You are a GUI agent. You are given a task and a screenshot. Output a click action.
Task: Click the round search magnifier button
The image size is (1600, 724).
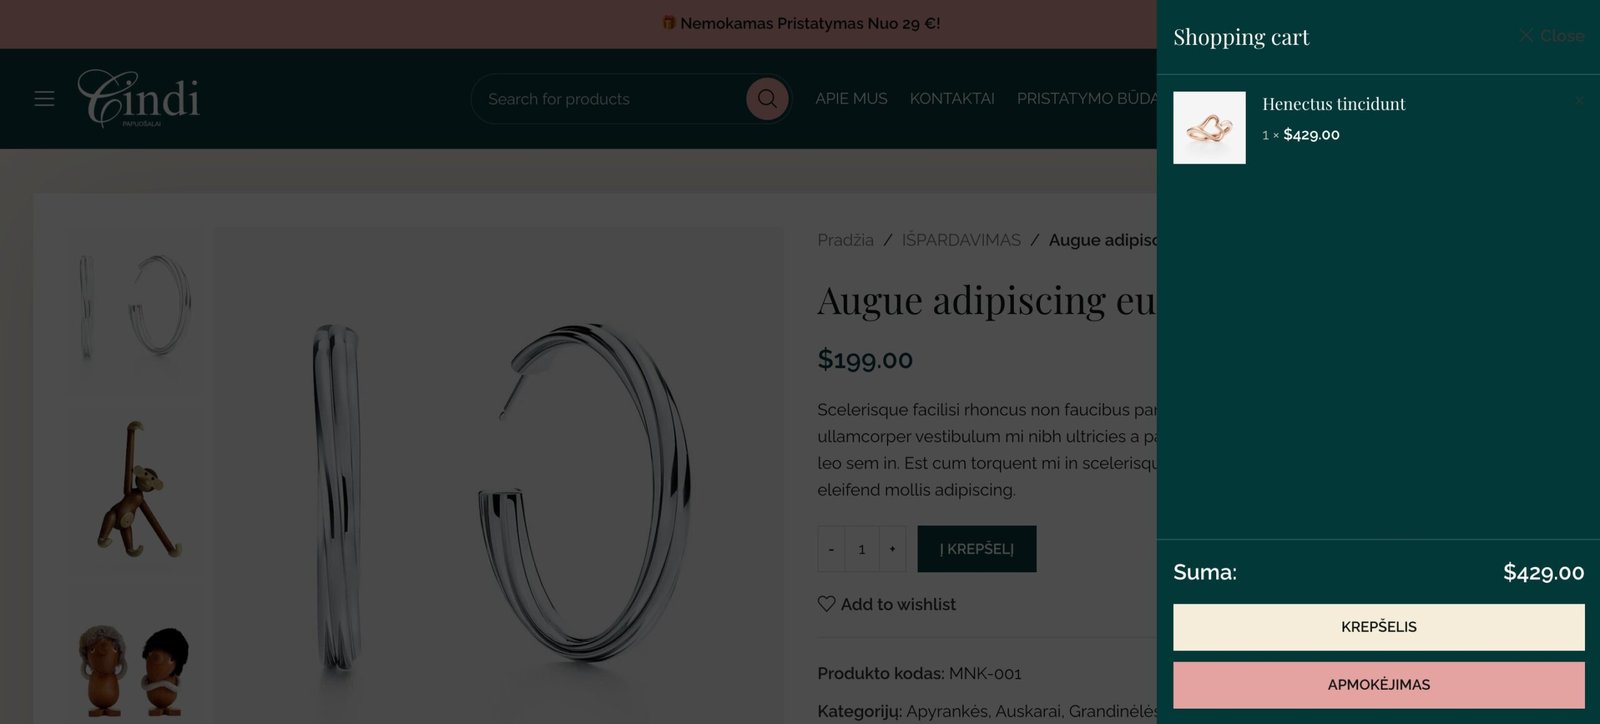click(x=767, y=99)
